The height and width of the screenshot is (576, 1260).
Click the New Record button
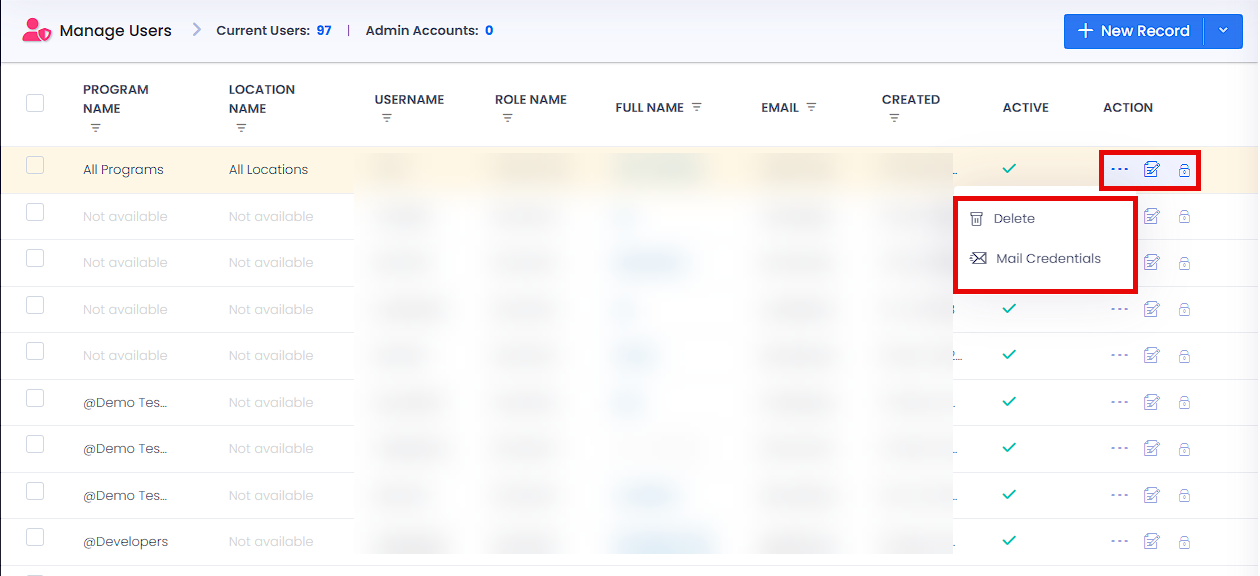pos(1134,31)
